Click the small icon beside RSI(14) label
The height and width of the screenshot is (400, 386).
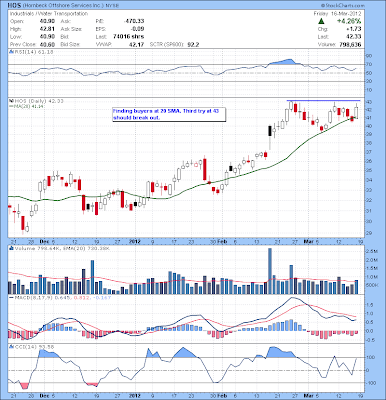[x=11, y=52]
